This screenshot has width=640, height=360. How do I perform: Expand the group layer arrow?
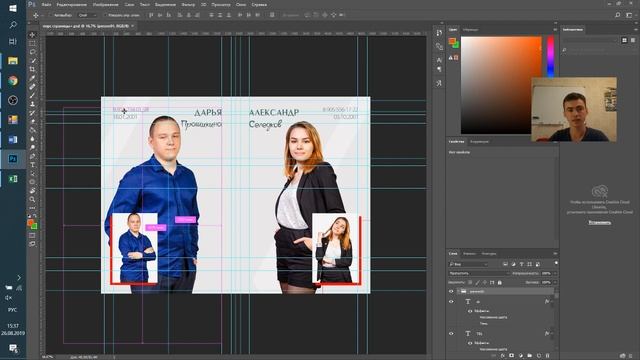(x=458, y=291)
